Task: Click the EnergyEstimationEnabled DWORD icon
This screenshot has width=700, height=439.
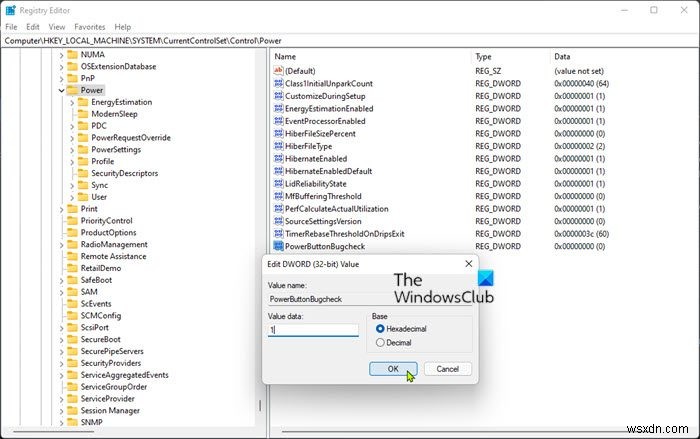Action: point(278,108)
